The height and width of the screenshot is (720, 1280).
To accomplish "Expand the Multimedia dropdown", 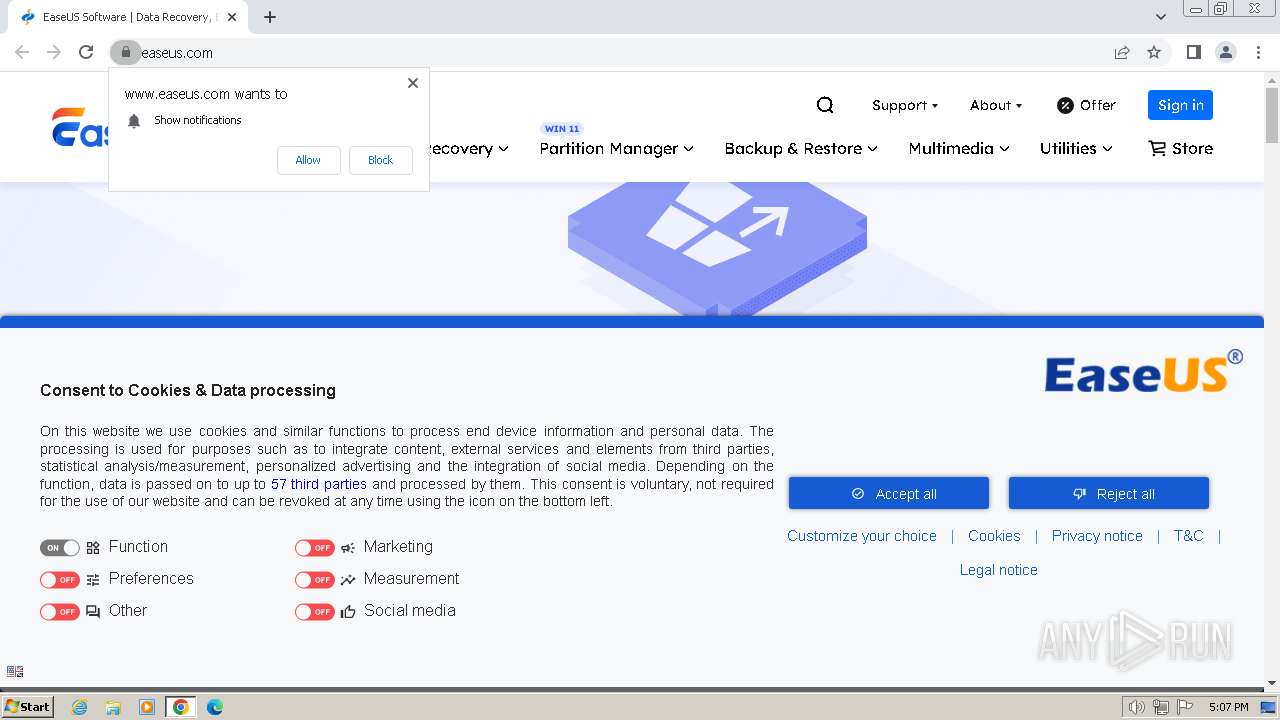I will (x=959, y=148).
